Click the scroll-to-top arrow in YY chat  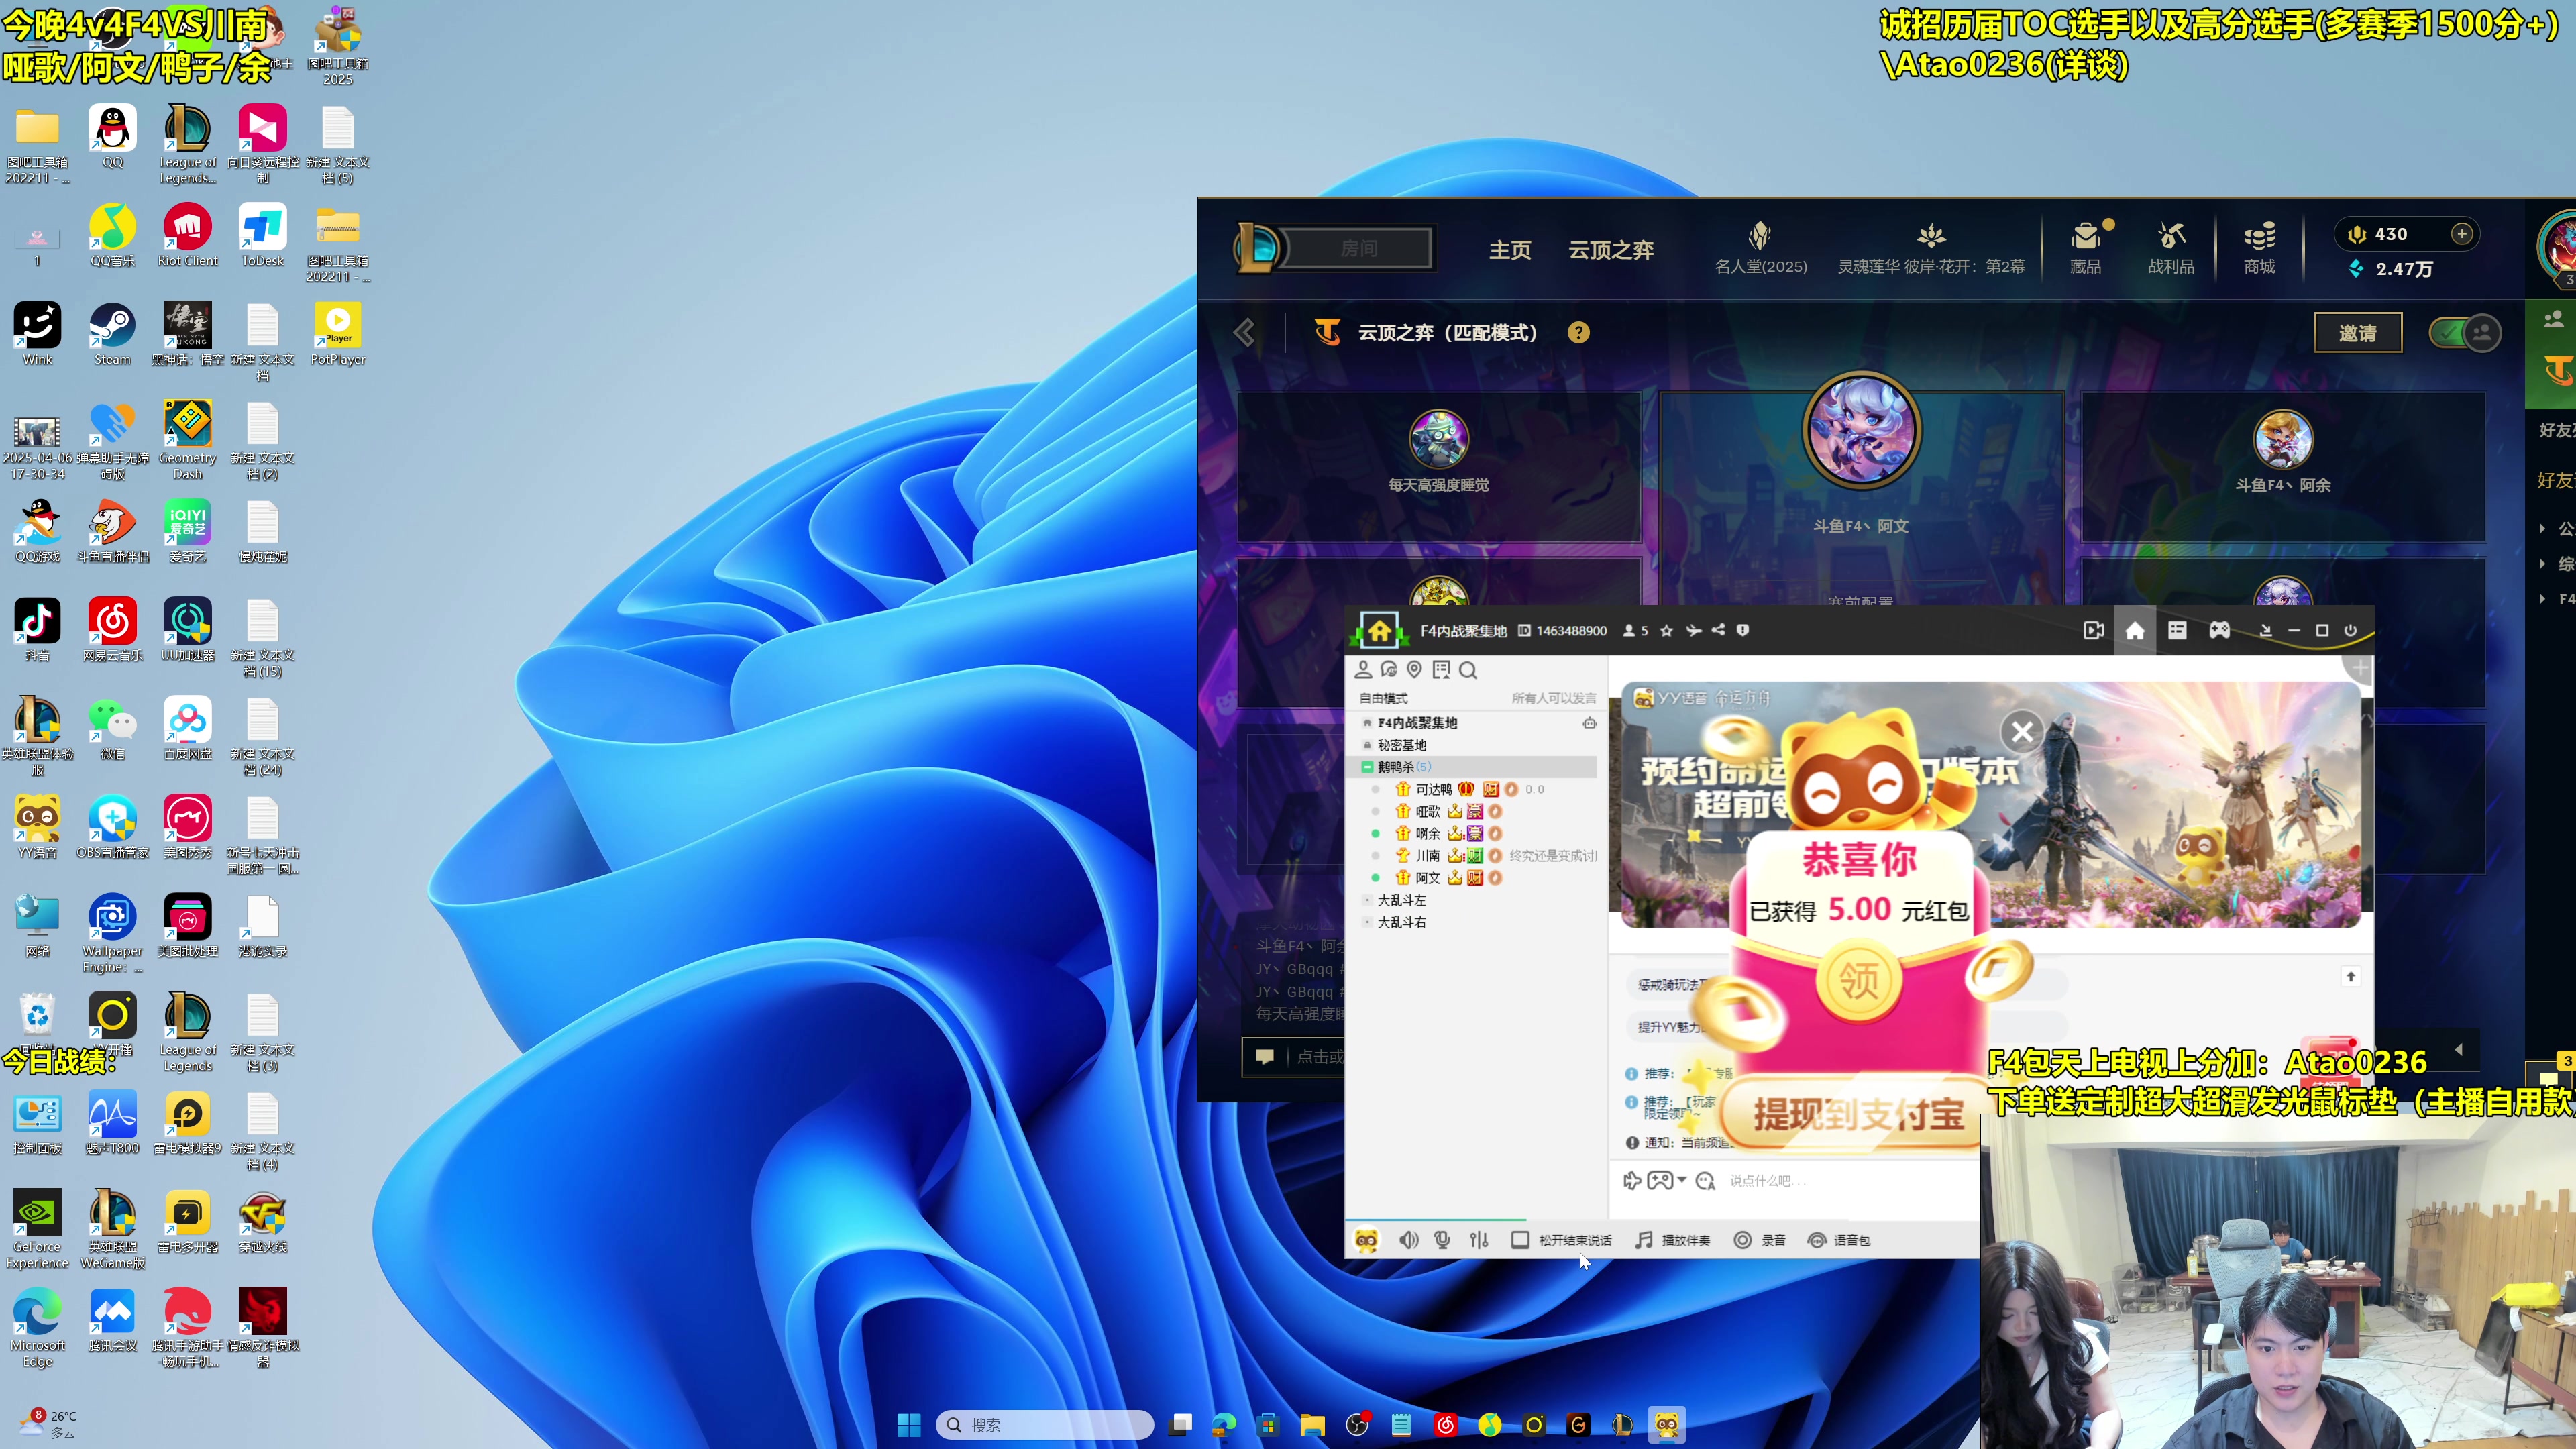[x=2350, y=976]
